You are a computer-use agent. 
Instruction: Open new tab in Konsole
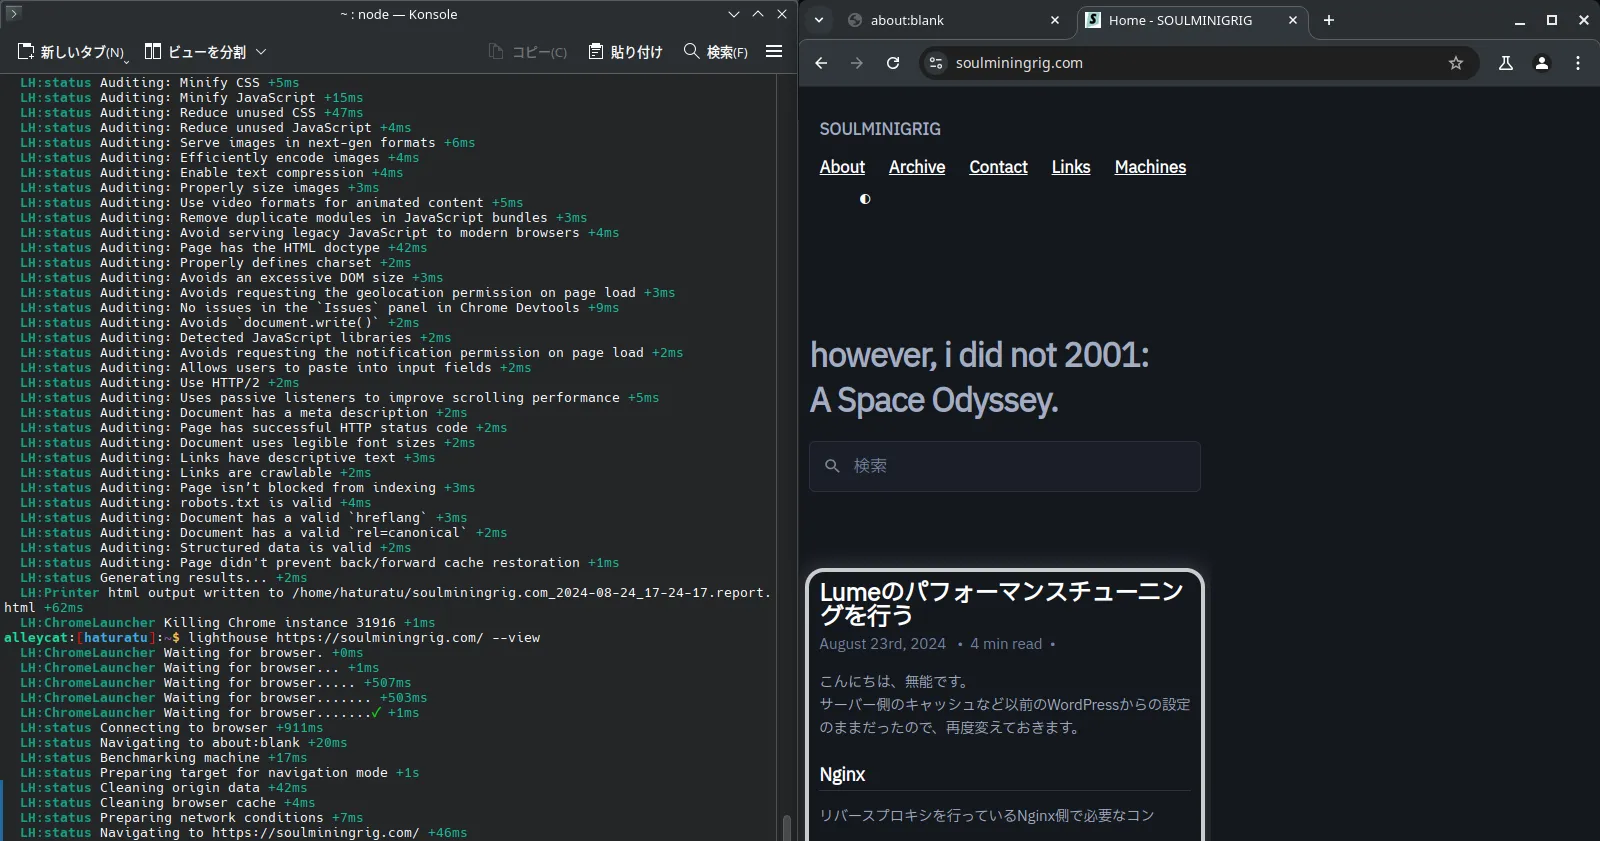point(71,52)
